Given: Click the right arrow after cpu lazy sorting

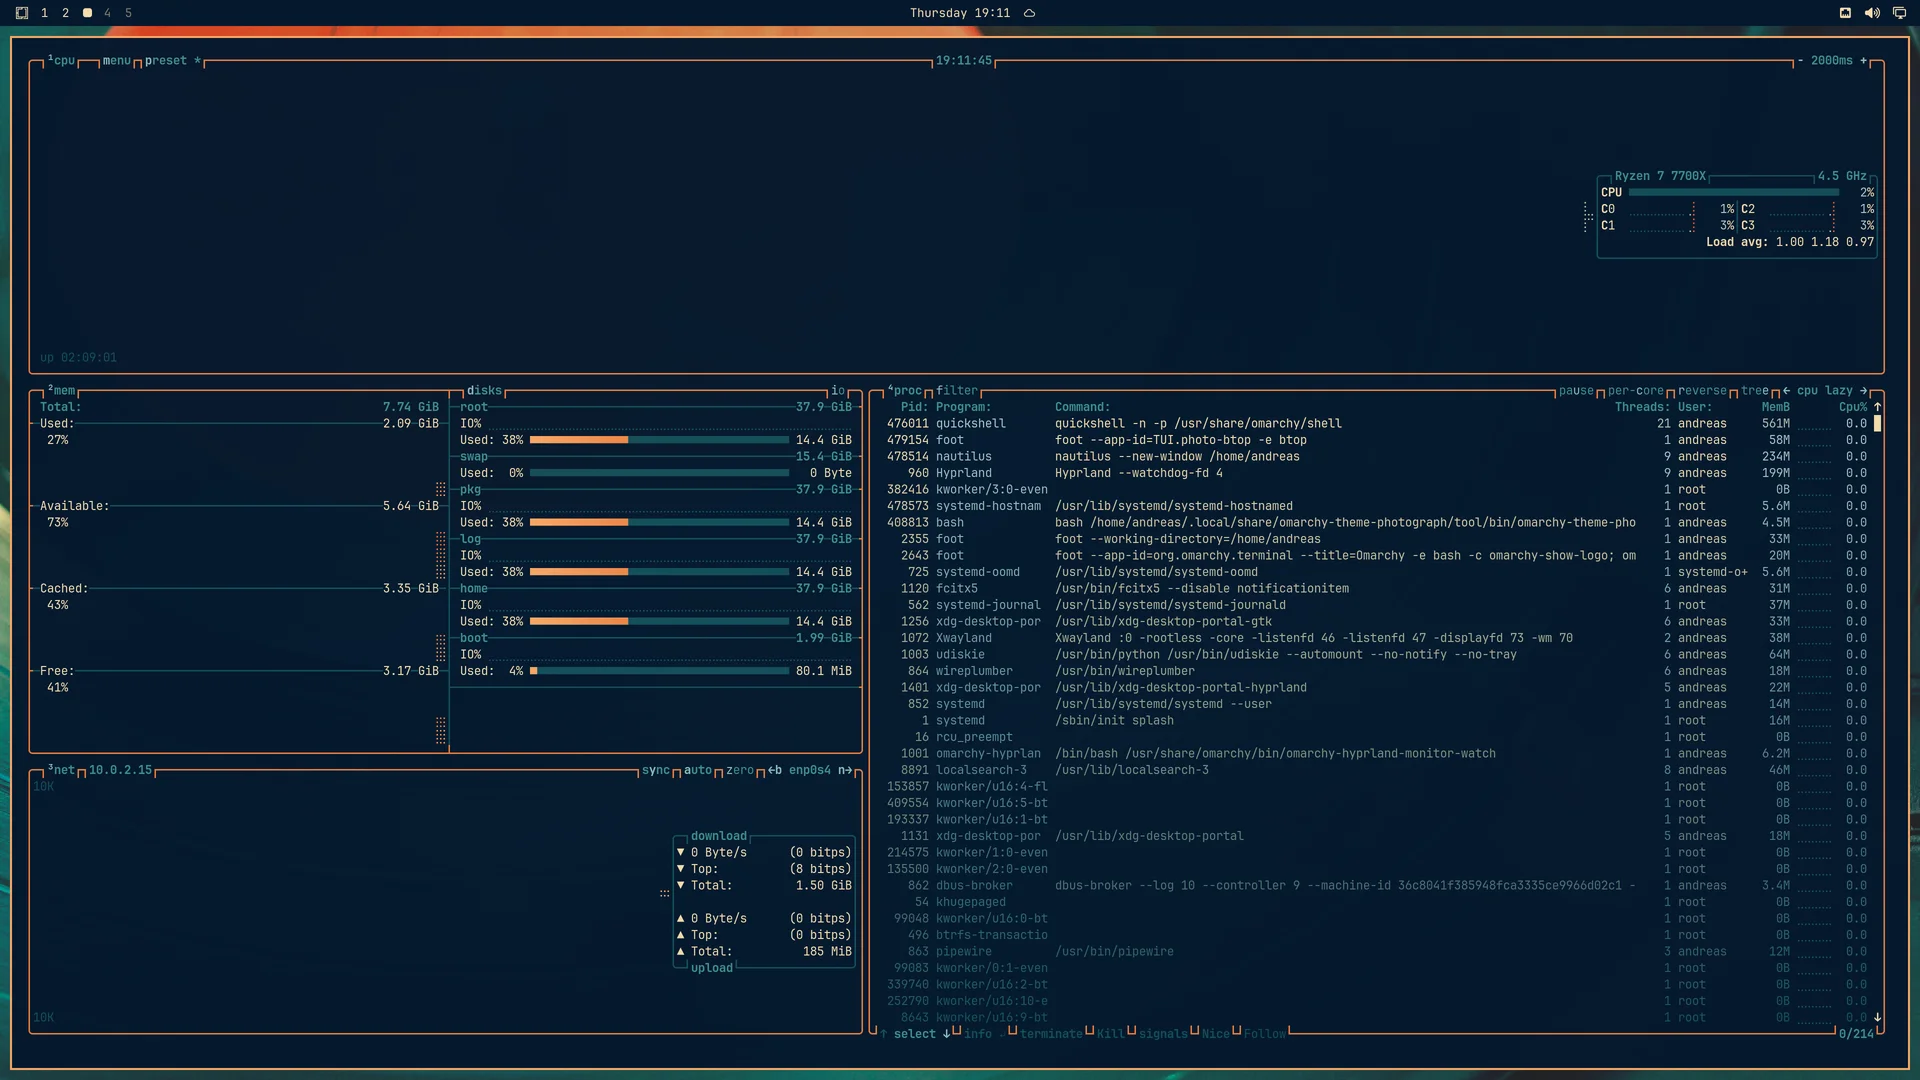Looking at the screenshot, I should 1863,391.
